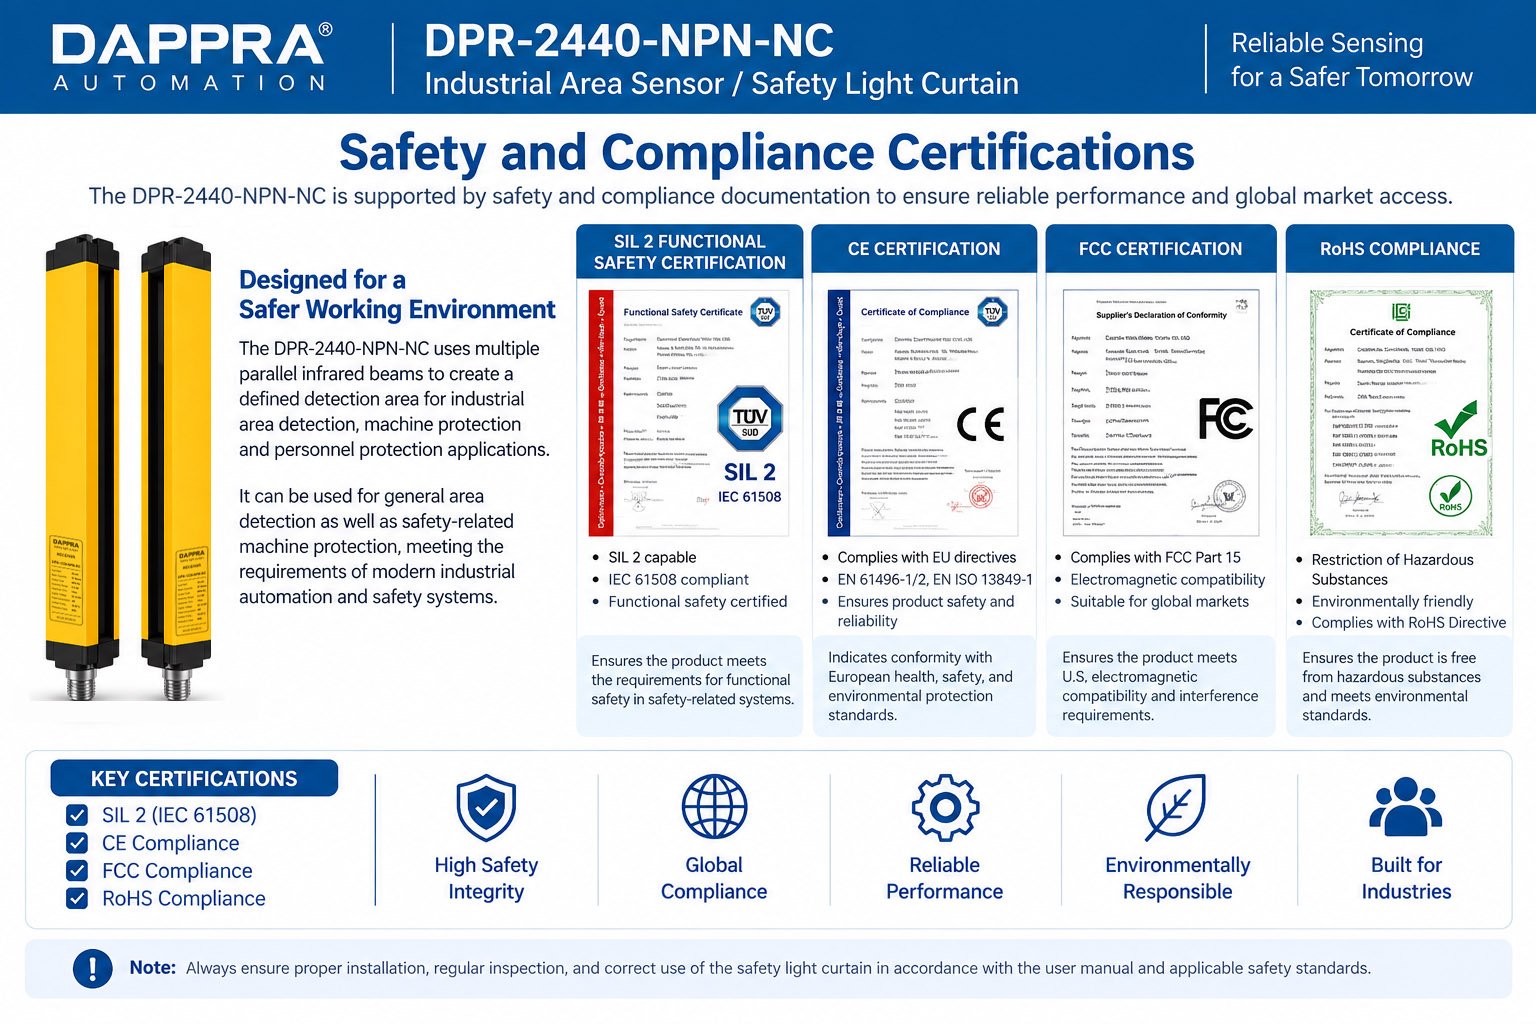Select the SIL 2 Functional Safety Certification header
Screen dimensions: 1536x1024
click(x=690, y=251)
